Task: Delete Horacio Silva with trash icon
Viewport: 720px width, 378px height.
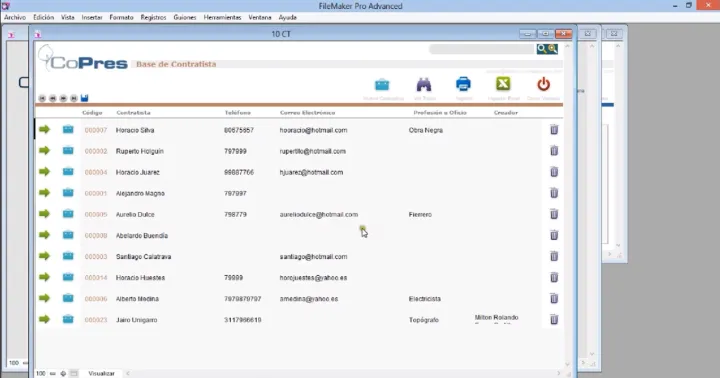Action: pos(554,130)
